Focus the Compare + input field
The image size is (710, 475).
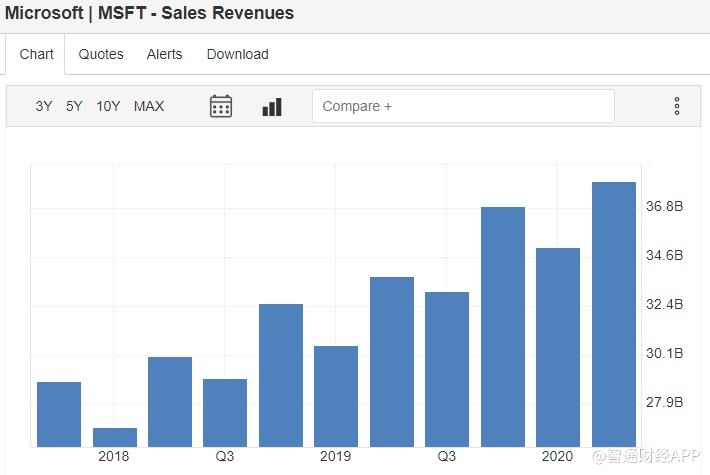(463, 106)
